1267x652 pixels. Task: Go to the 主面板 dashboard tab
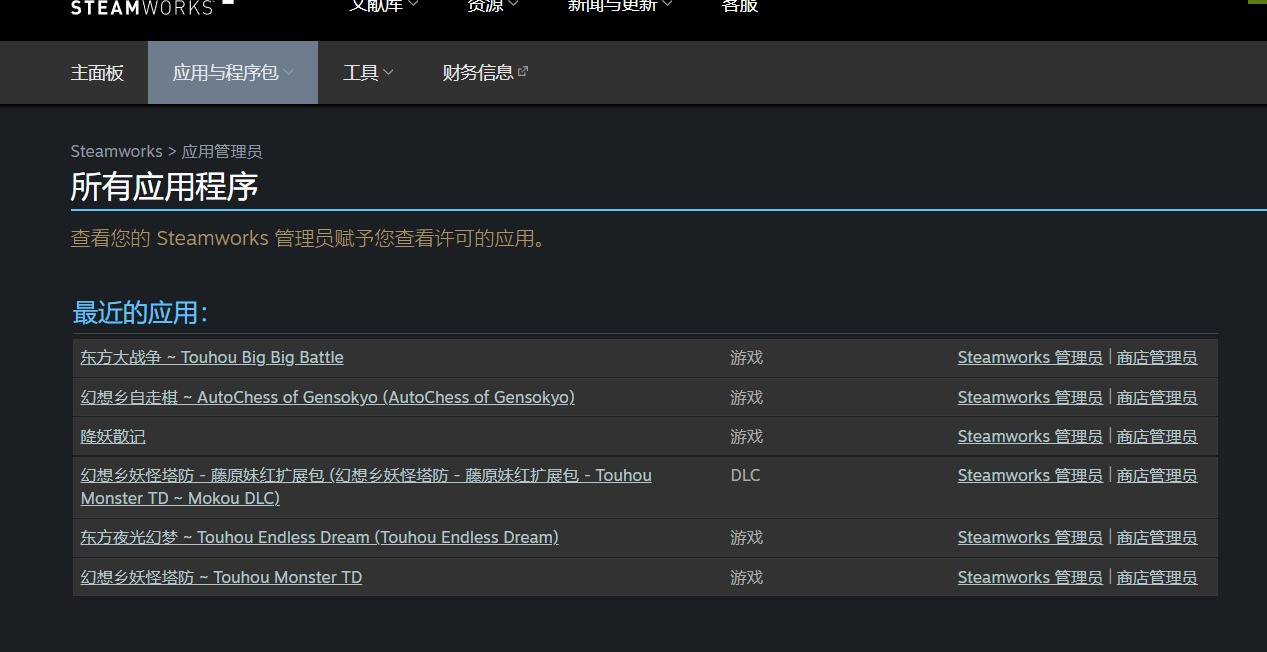point(97,73)
